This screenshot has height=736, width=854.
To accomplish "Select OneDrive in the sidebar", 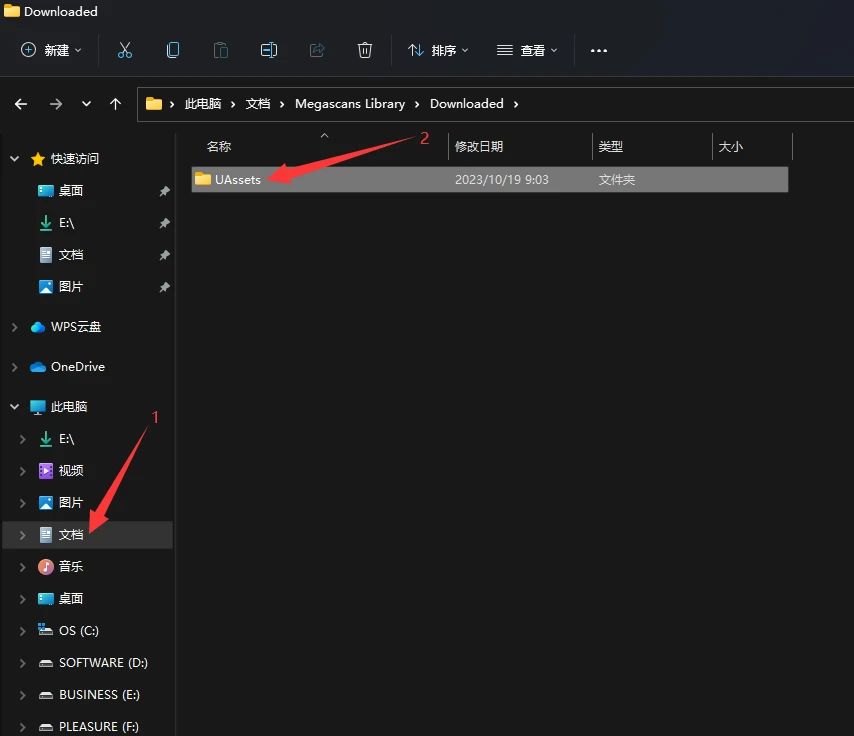I will (77, 367).
